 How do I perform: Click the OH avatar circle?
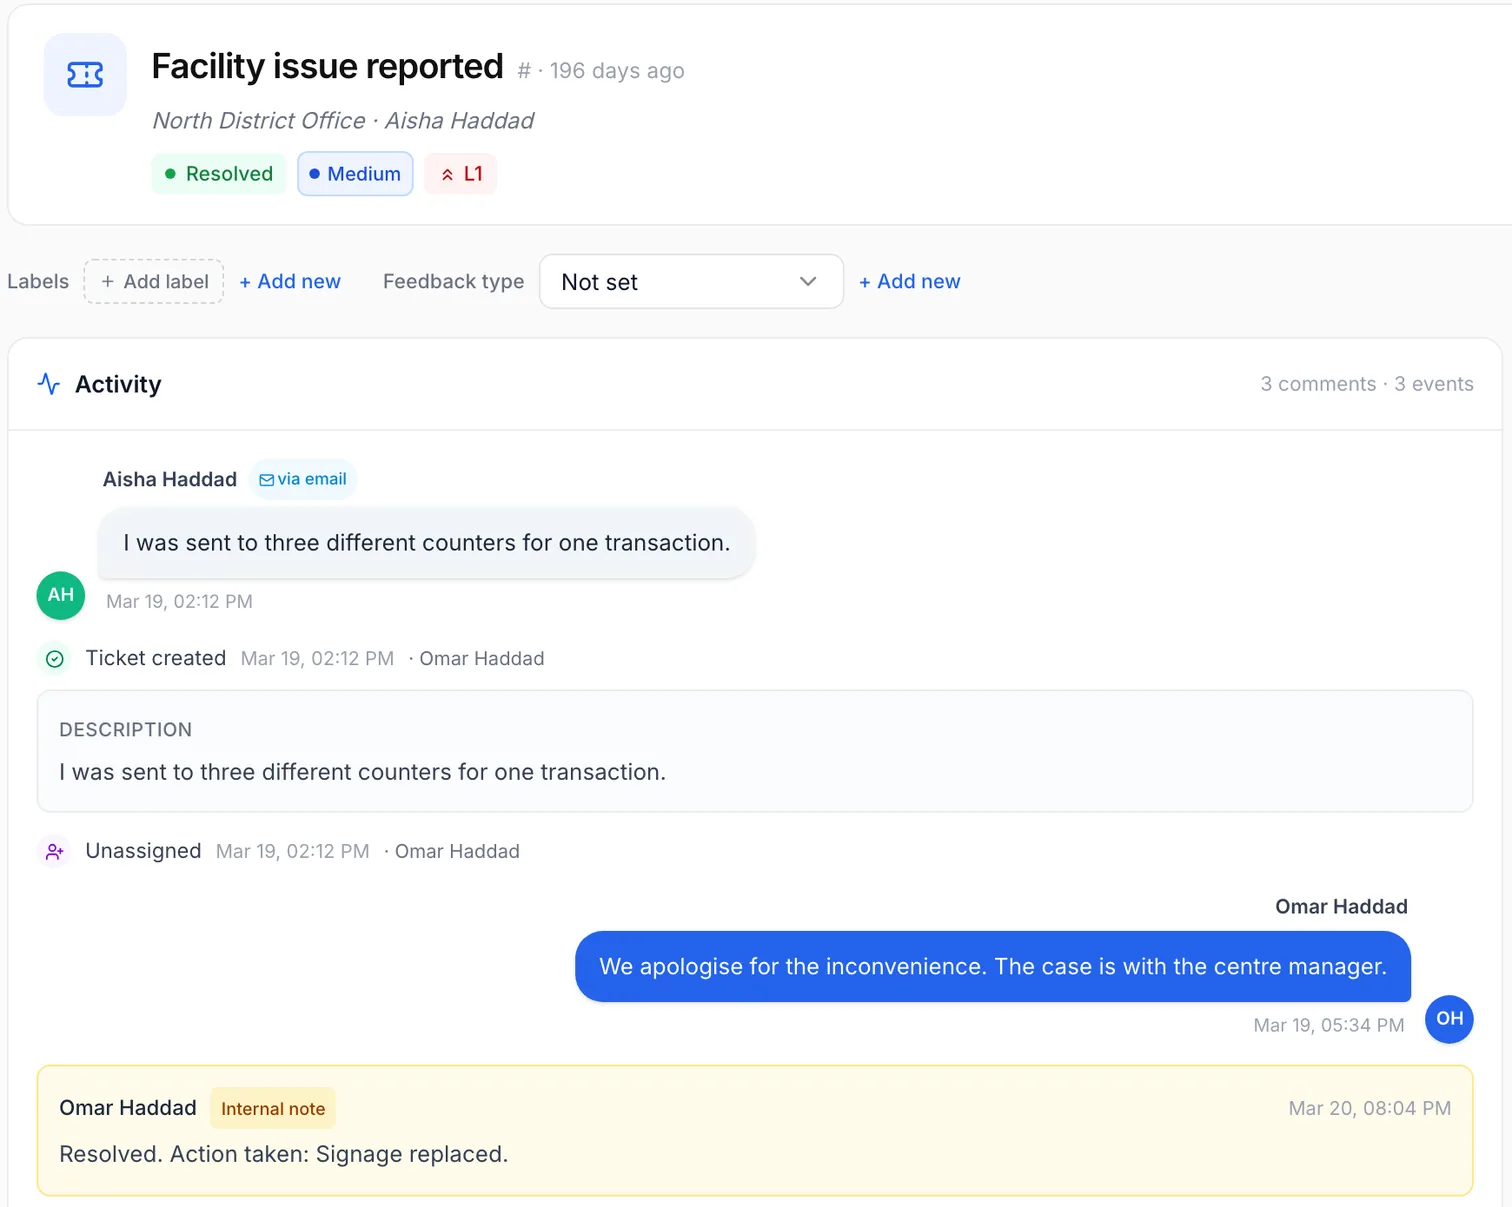click(x=1449, y=1019)
